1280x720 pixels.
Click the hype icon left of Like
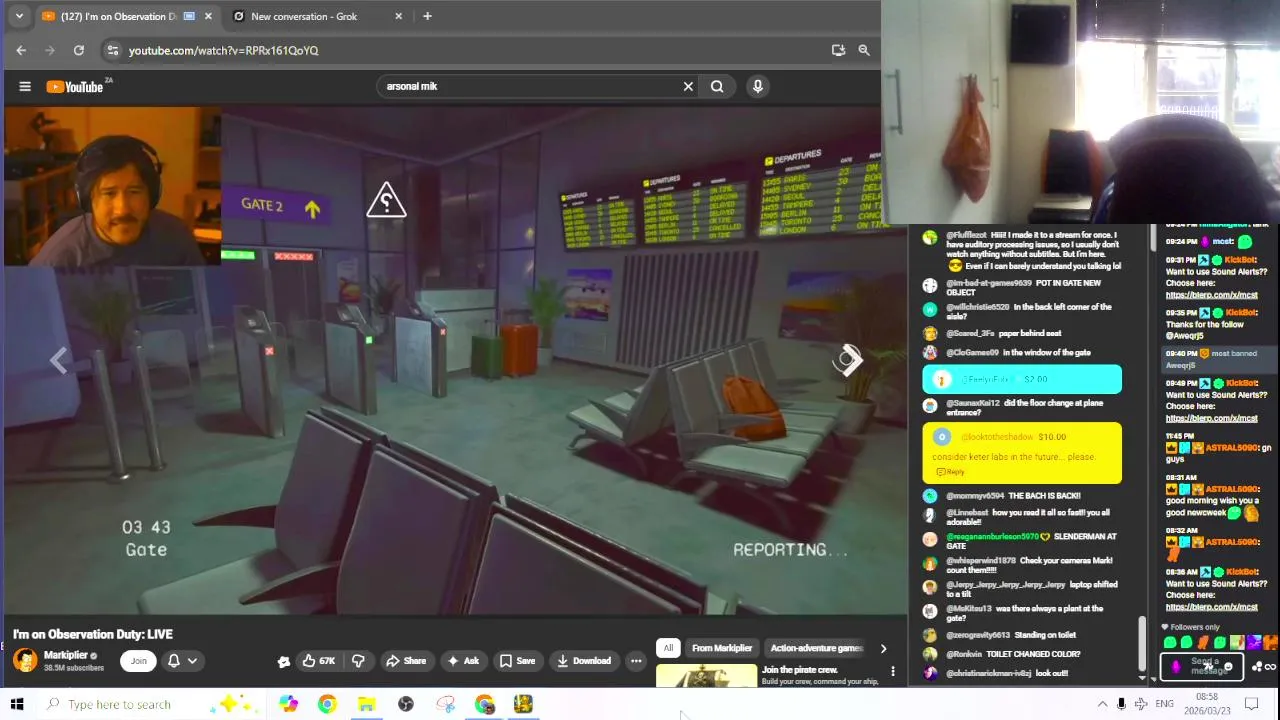pos(284,660)
